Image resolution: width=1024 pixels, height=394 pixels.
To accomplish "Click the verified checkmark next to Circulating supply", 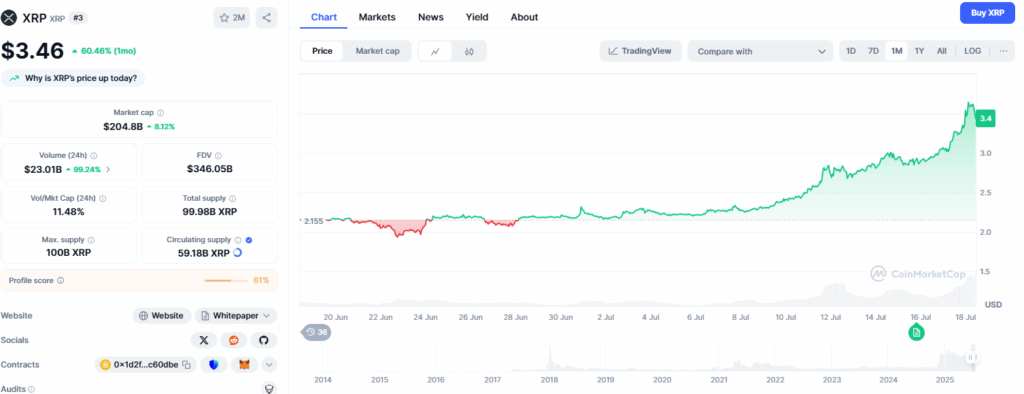I will [249, 240].
